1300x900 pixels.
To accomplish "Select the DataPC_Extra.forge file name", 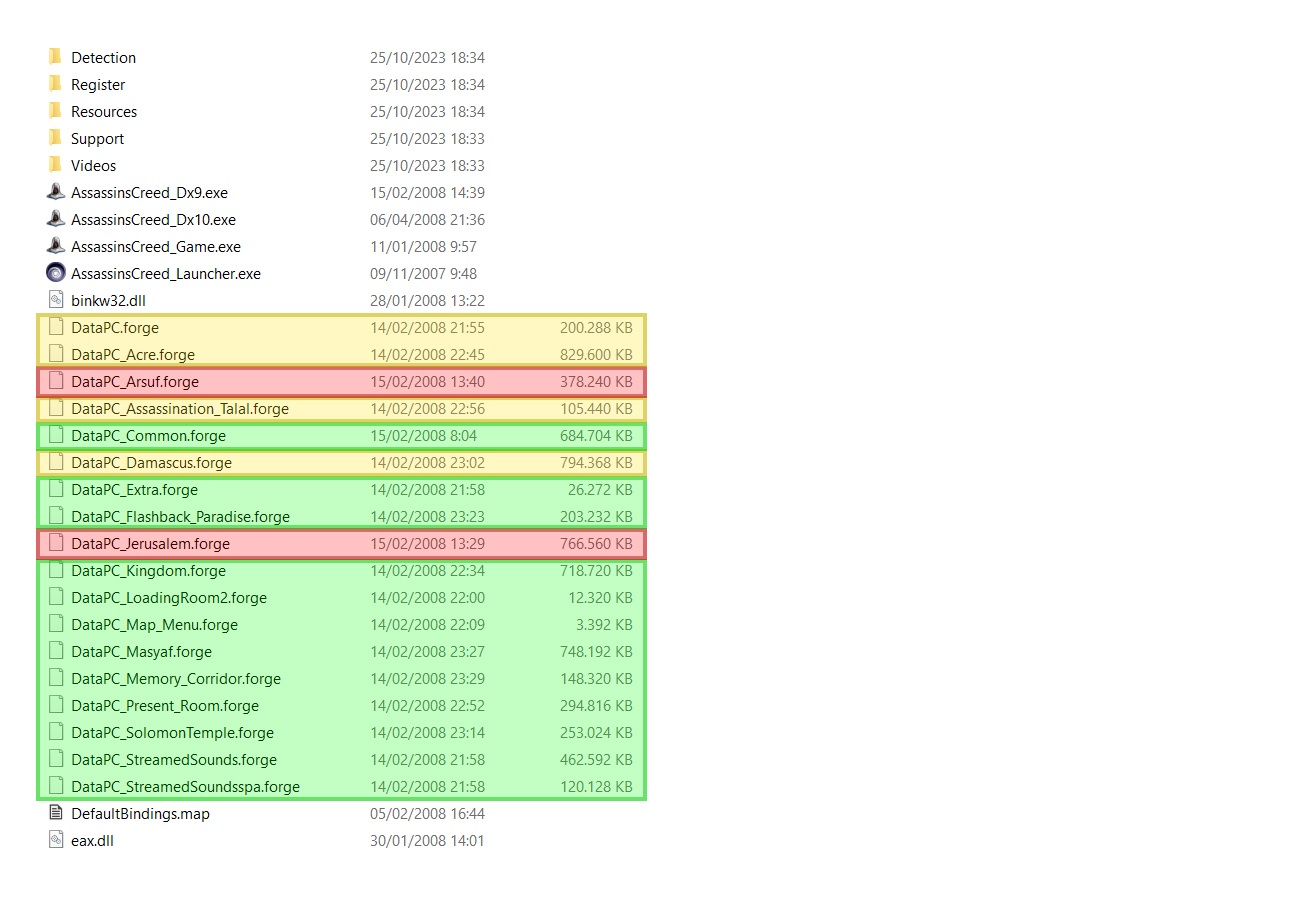I will pyautogui.click(x=134, y=490).
